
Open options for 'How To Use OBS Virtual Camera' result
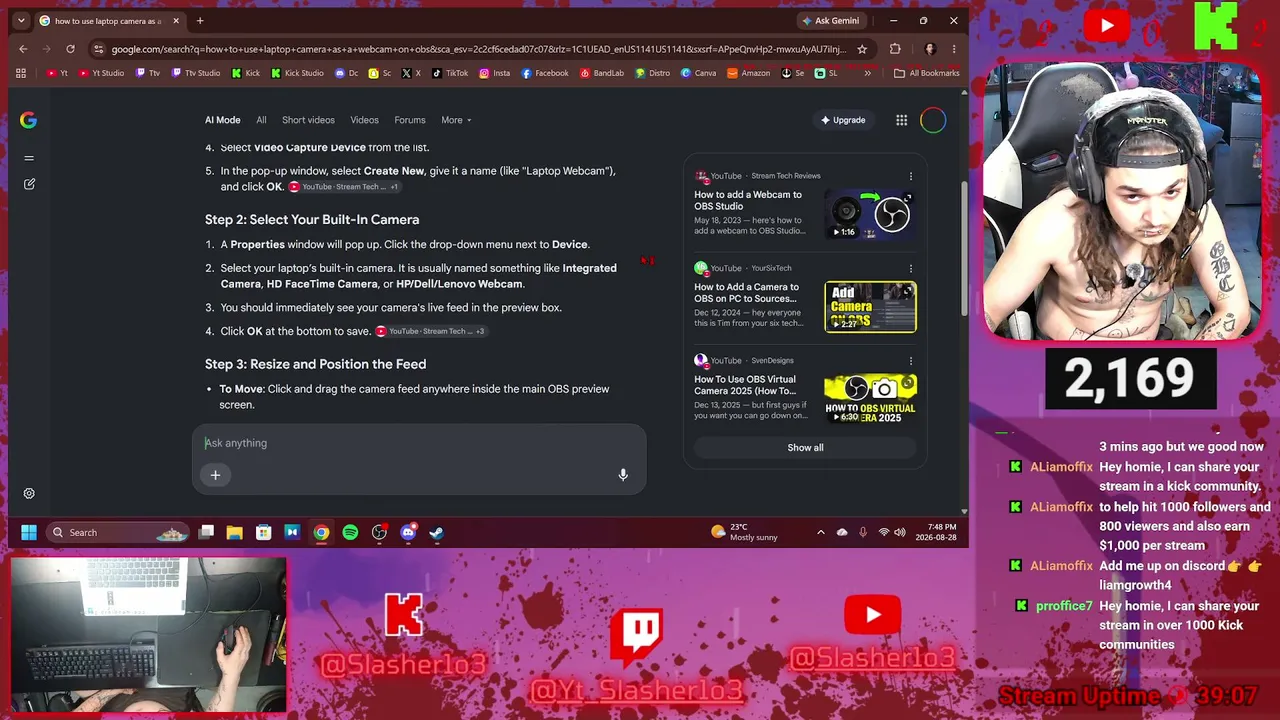(910, 360)
